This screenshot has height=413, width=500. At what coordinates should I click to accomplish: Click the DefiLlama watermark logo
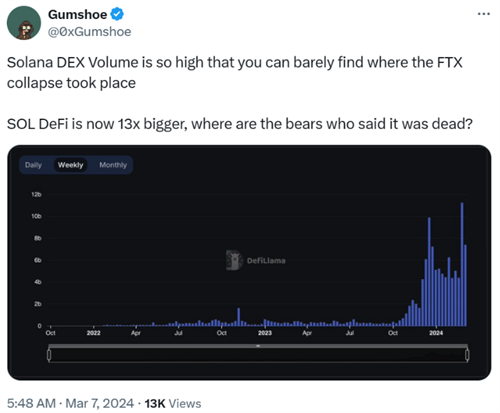pos(256,260)
